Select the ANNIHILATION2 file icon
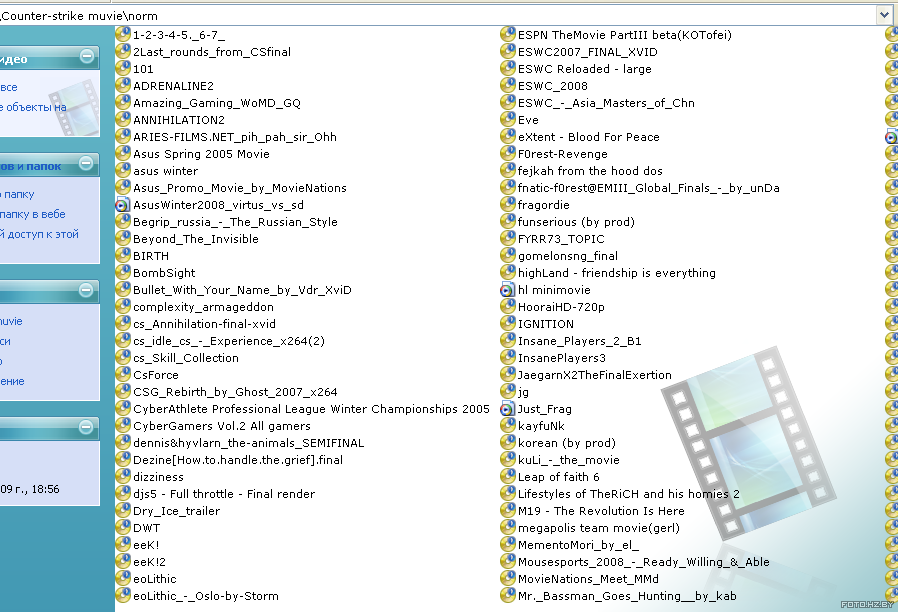Screen dimensions: 898x612 click(x=123, y=120)
